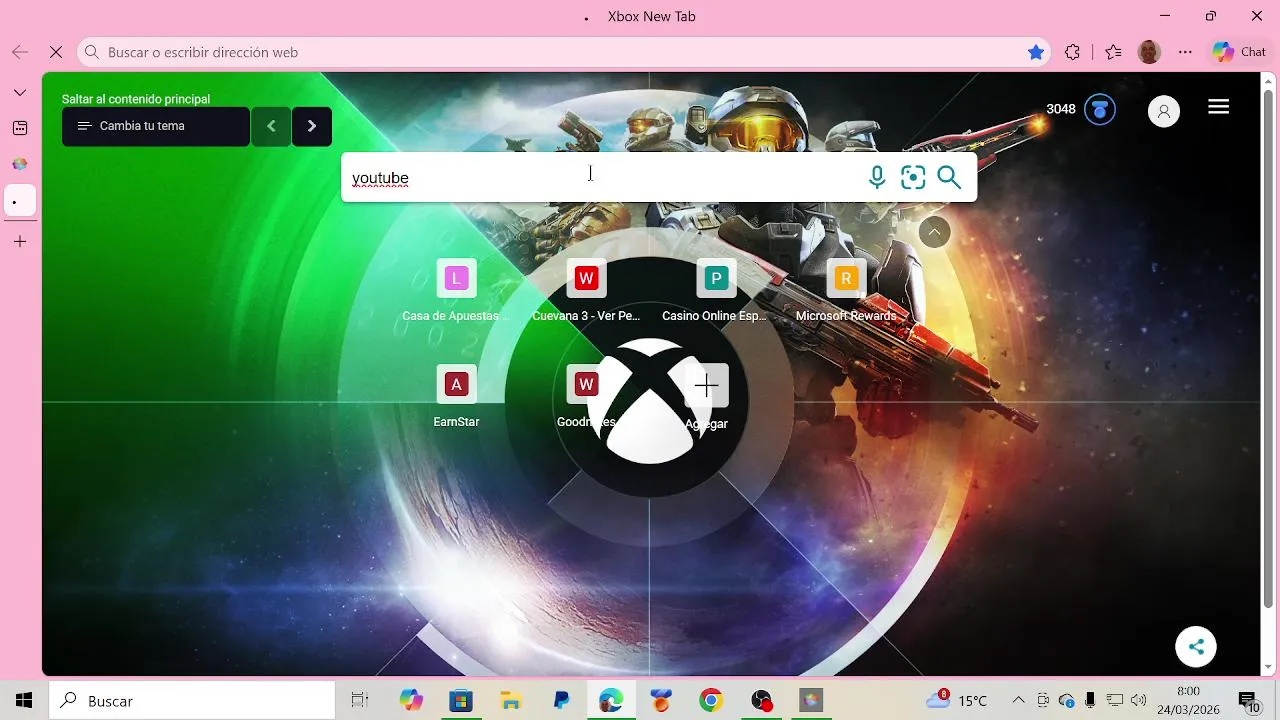Image resolution: width=1280 pixels, height=720 pixels.
Task: Open visual search camera icon
Action: [913, 178]
